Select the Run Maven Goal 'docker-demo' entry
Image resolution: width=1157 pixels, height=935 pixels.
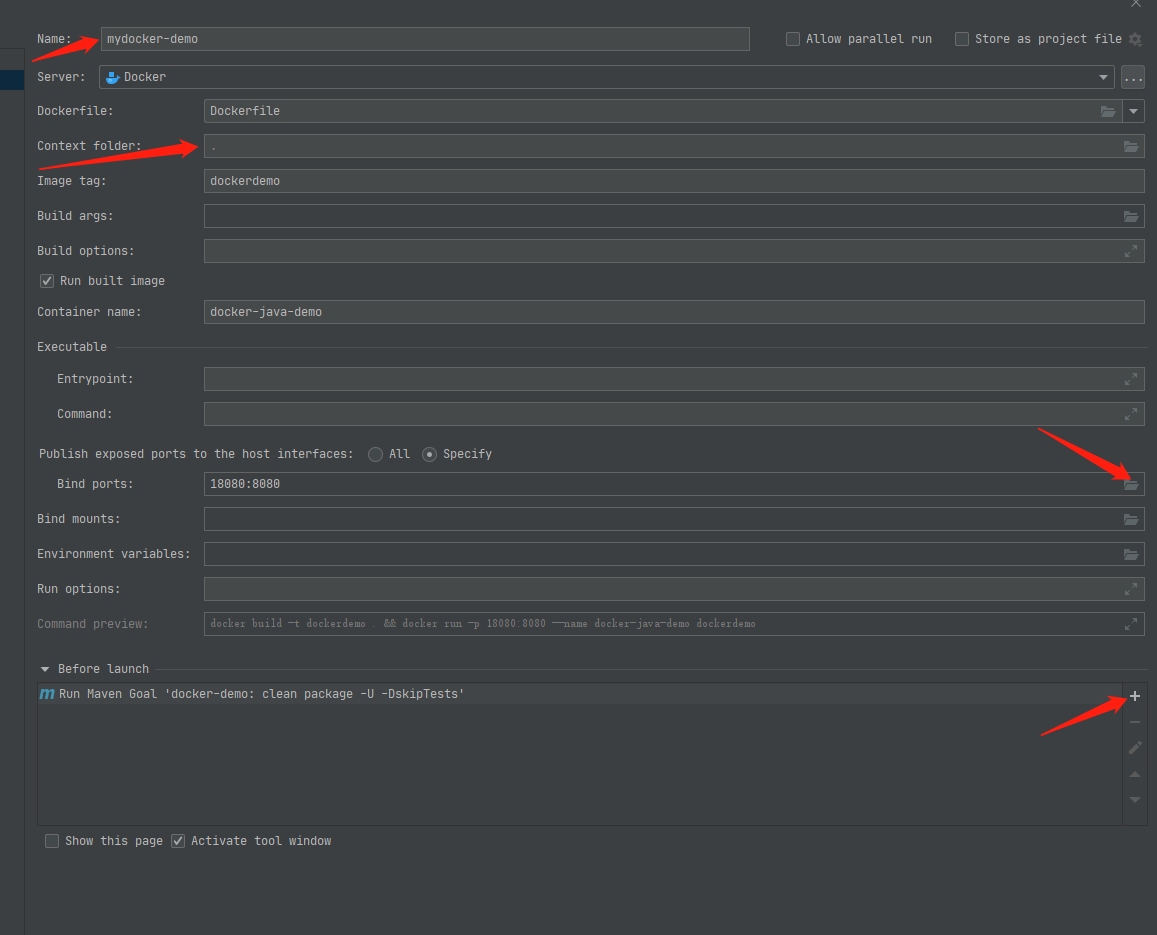pos(579,694)
